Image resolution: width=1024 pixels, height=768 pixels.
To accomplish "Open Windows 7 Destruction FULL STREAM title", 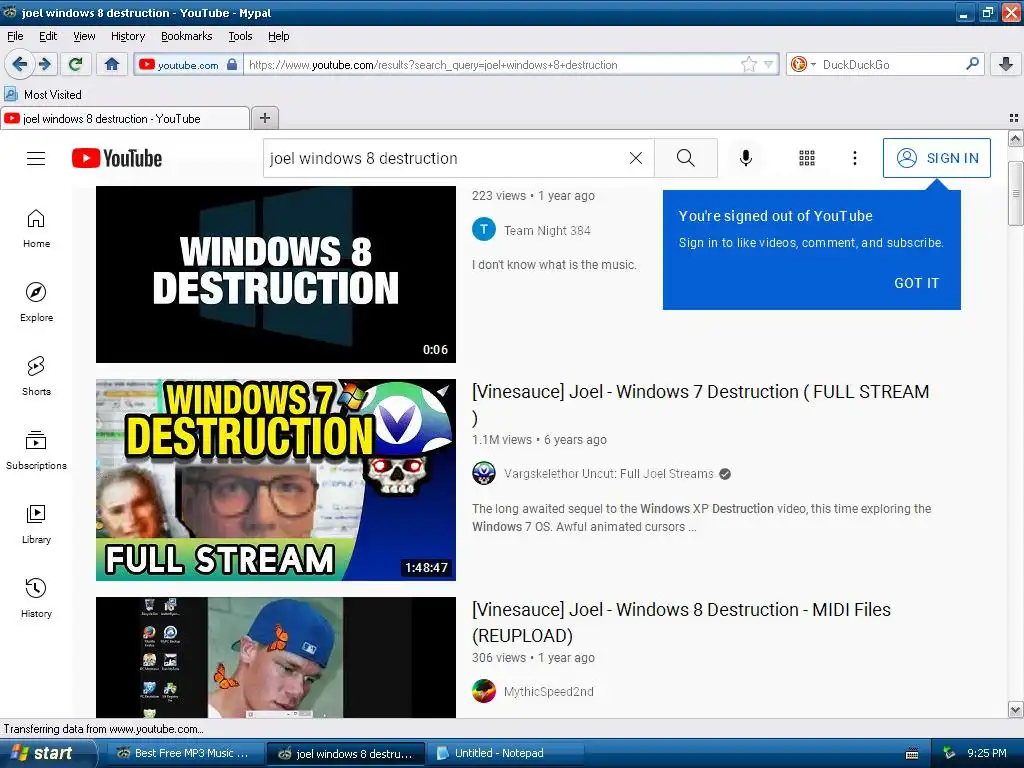I will pyautogui.click(x=700, y=404).
